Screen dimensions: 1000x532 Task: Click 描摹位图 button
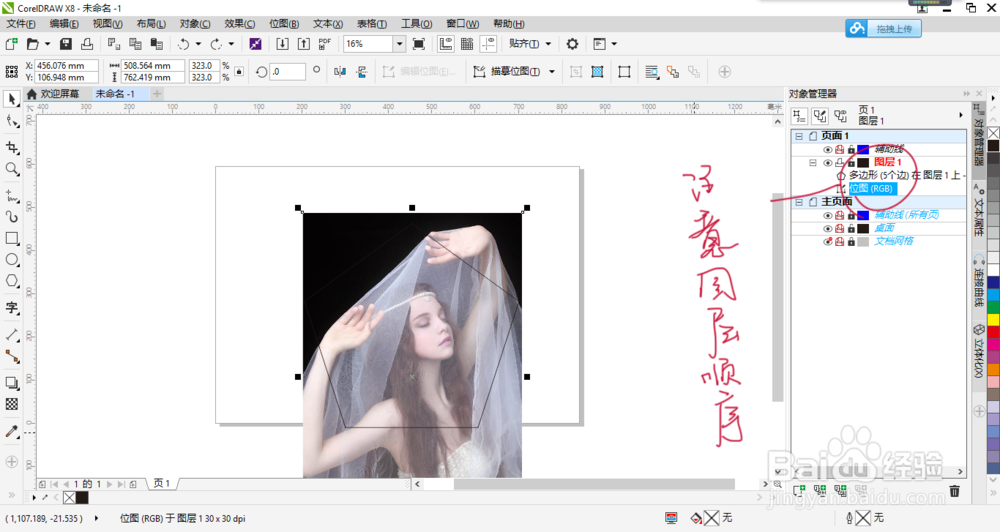tap(507, 71)
